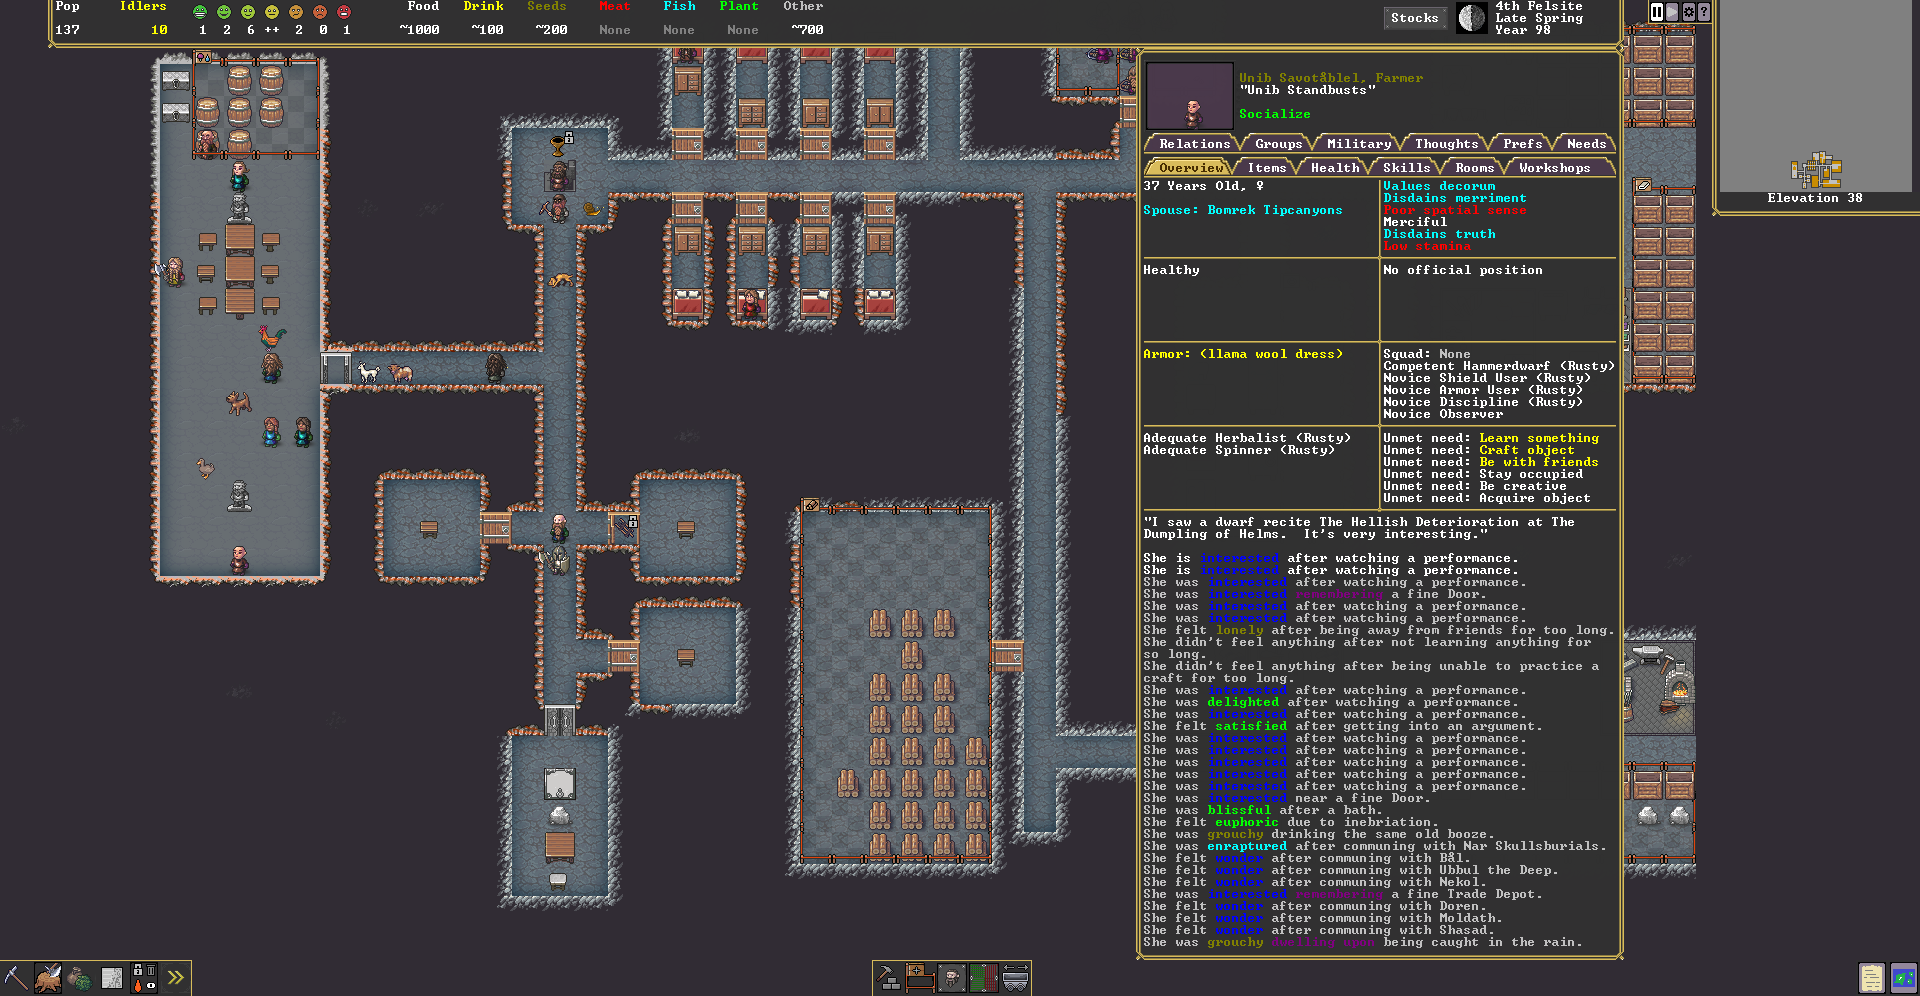Cycle toolbar left with arrow
The height and width of the screenshot is (996, 1920).
[x=1009, y=967]
